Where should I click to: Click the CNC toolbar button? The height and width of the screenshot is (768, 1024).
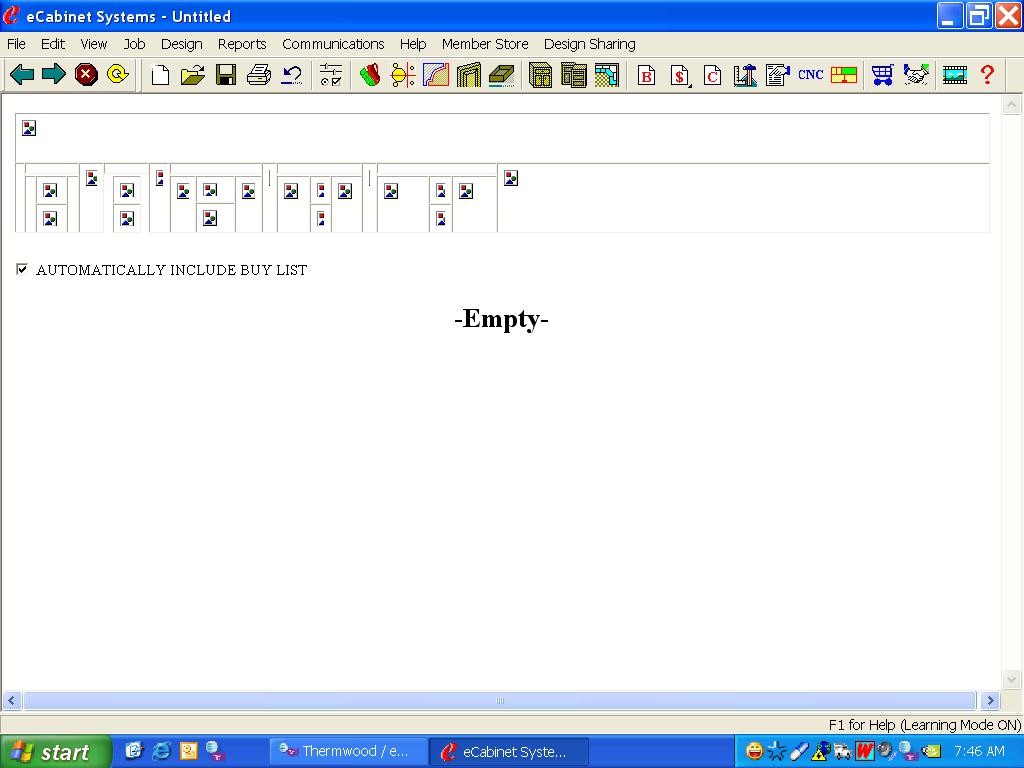tap(810, 75)
